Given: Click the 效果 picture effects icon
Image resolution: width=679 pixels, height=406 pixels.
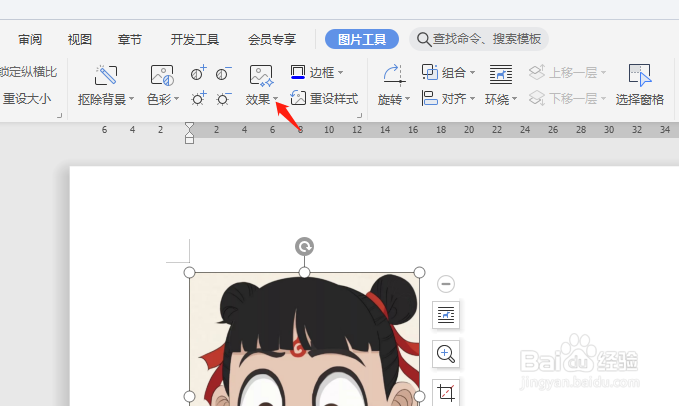Looking at the screenshot, I should [261, 75].
